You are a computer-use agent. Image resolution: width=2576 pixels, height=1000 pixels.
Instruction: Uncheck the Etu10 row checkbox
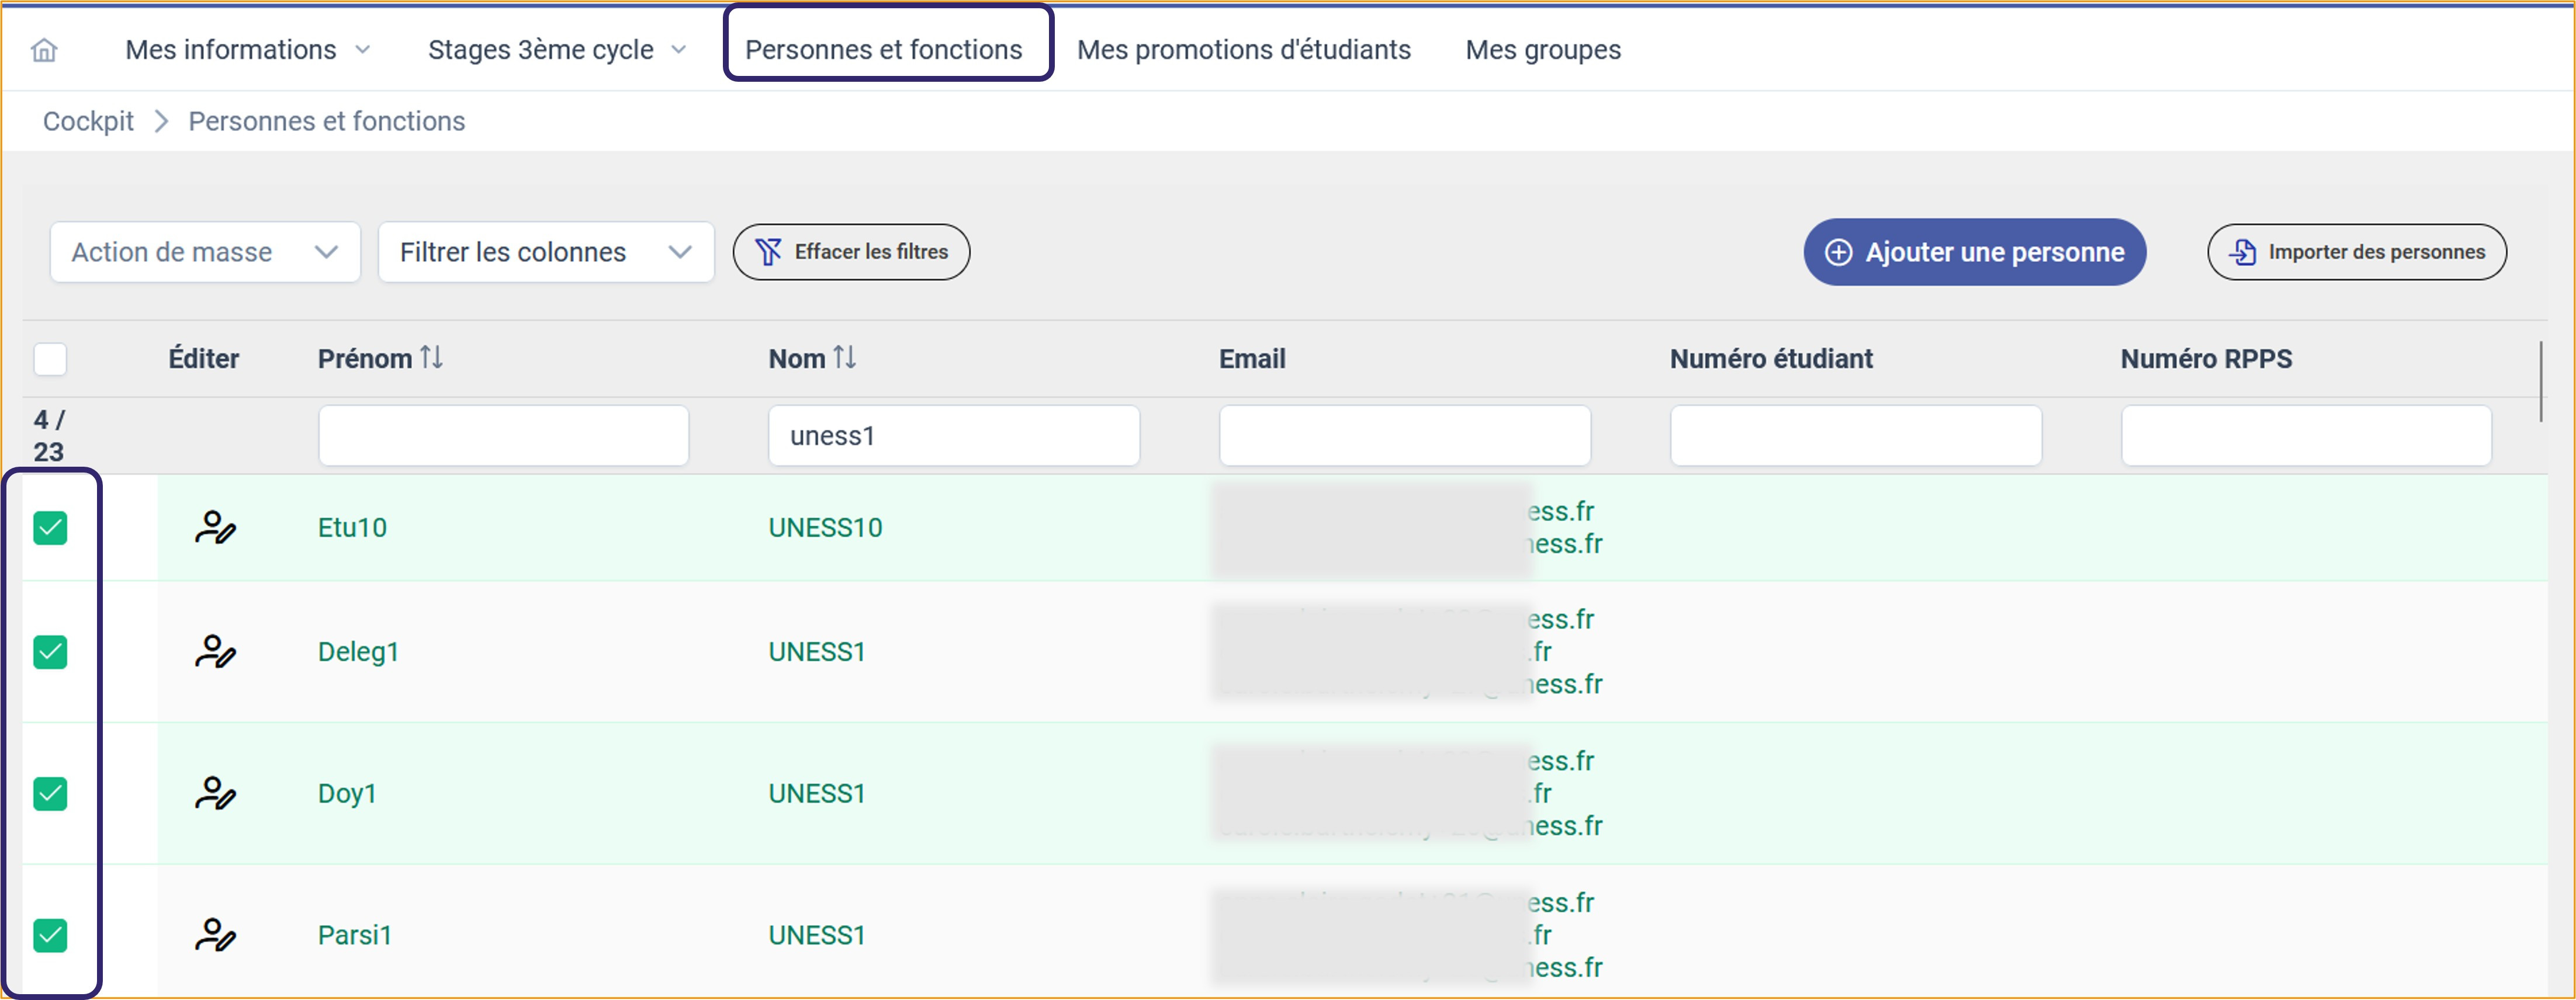coord(50,528)
